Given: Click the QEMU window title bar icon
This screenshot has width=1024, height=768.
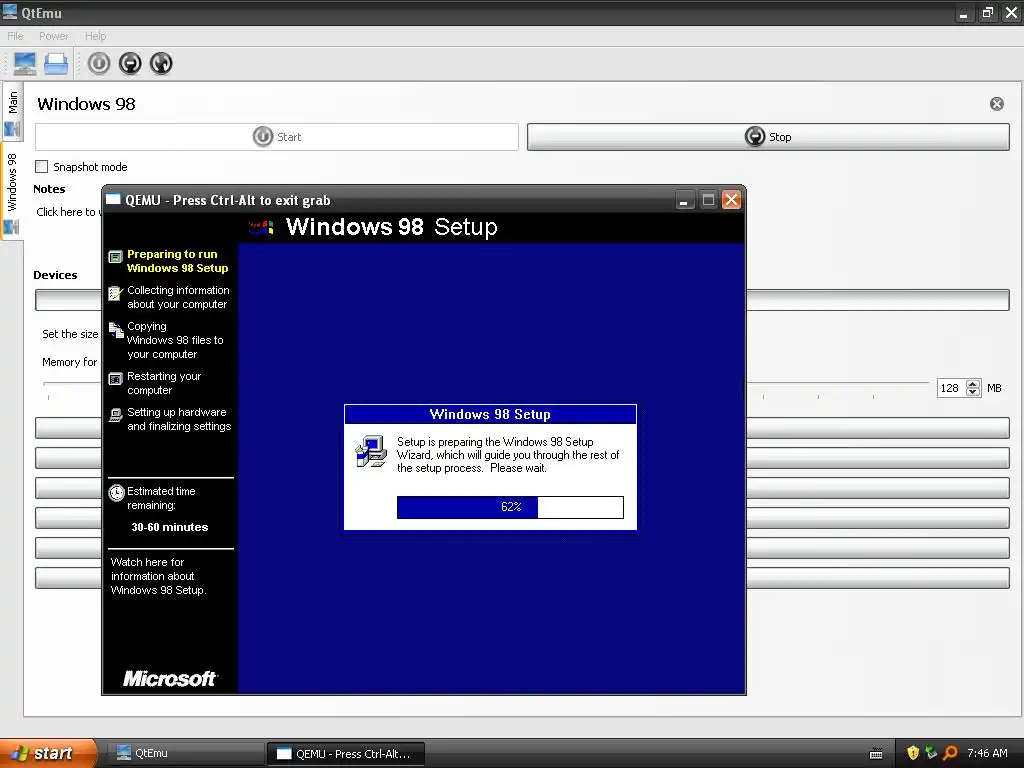Looking at the screenshot, I should click(113, 200).
